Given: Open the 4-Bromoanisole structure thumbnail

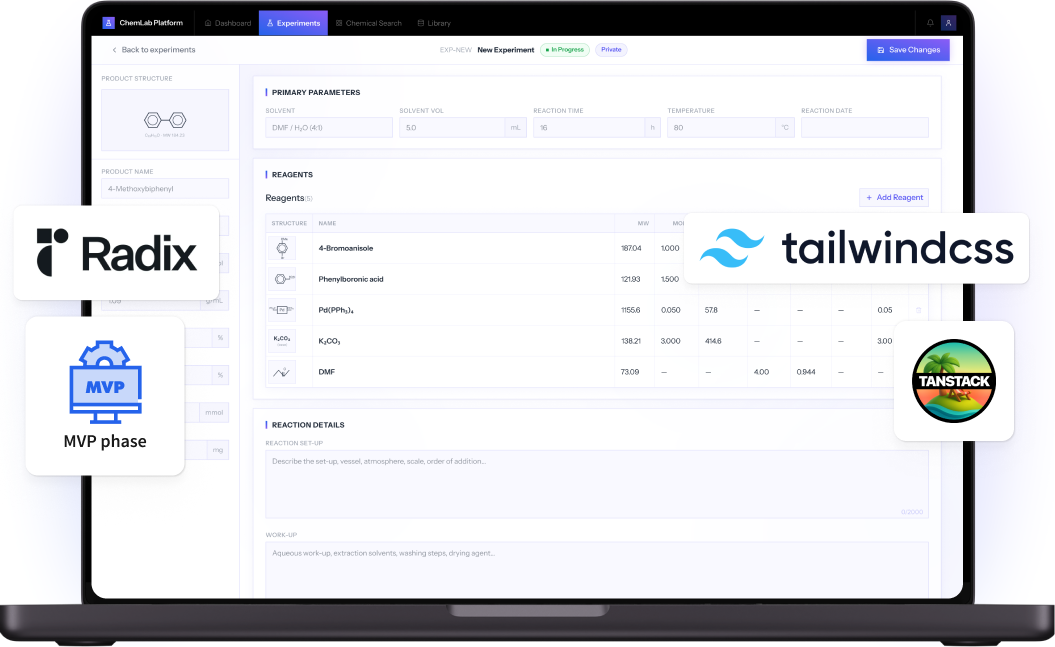Looking at the screenshot, I should tap(282, 248).
